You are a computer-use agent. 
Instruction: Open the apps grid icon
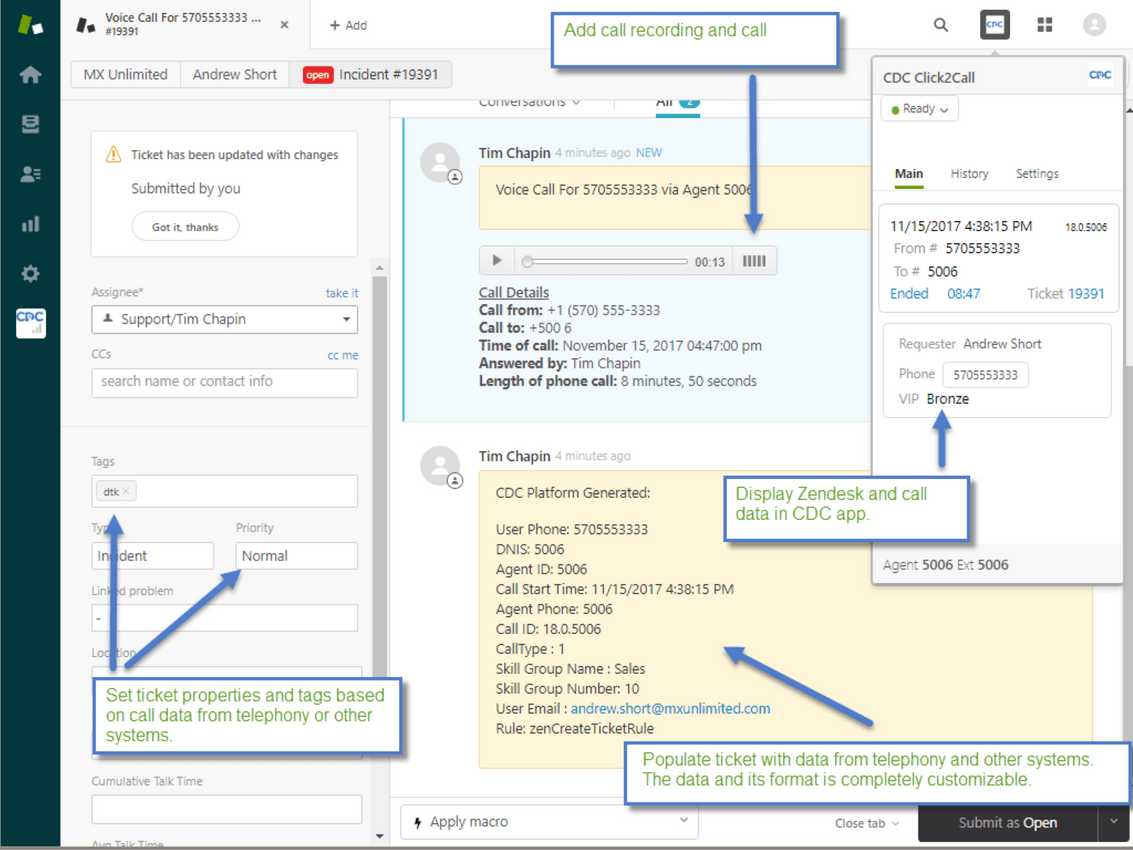[1044, 24]
